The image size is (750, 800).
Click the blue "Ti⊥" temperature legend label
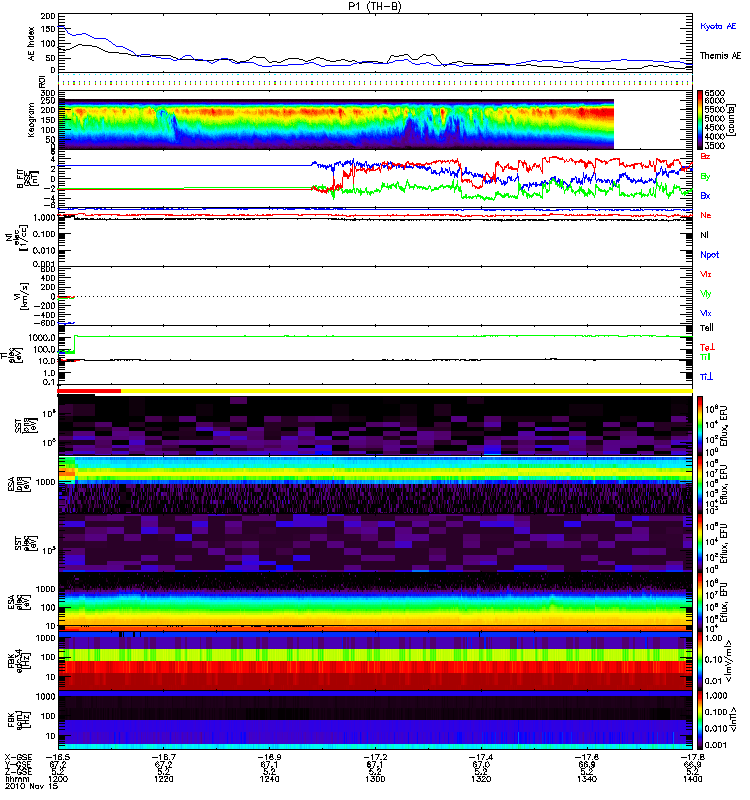[x=706, y=377]
